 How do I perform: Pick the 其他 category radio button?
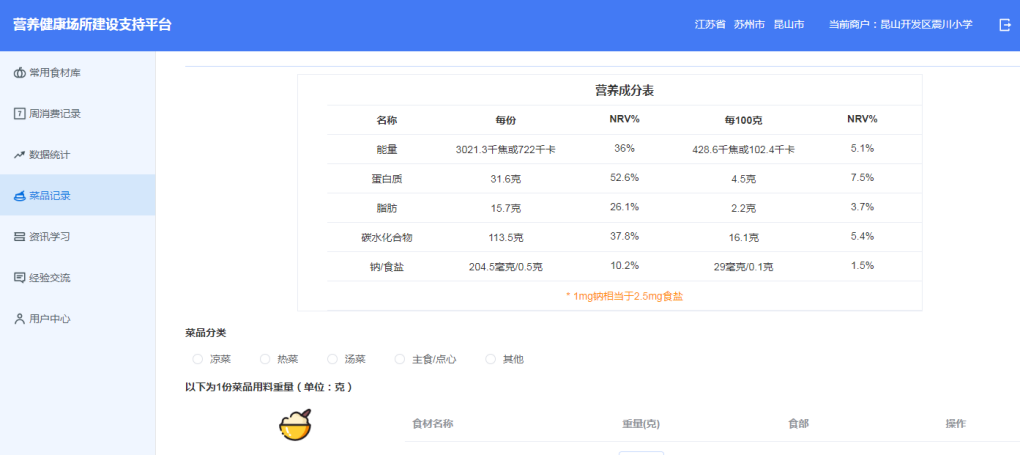tap(490, 359)
